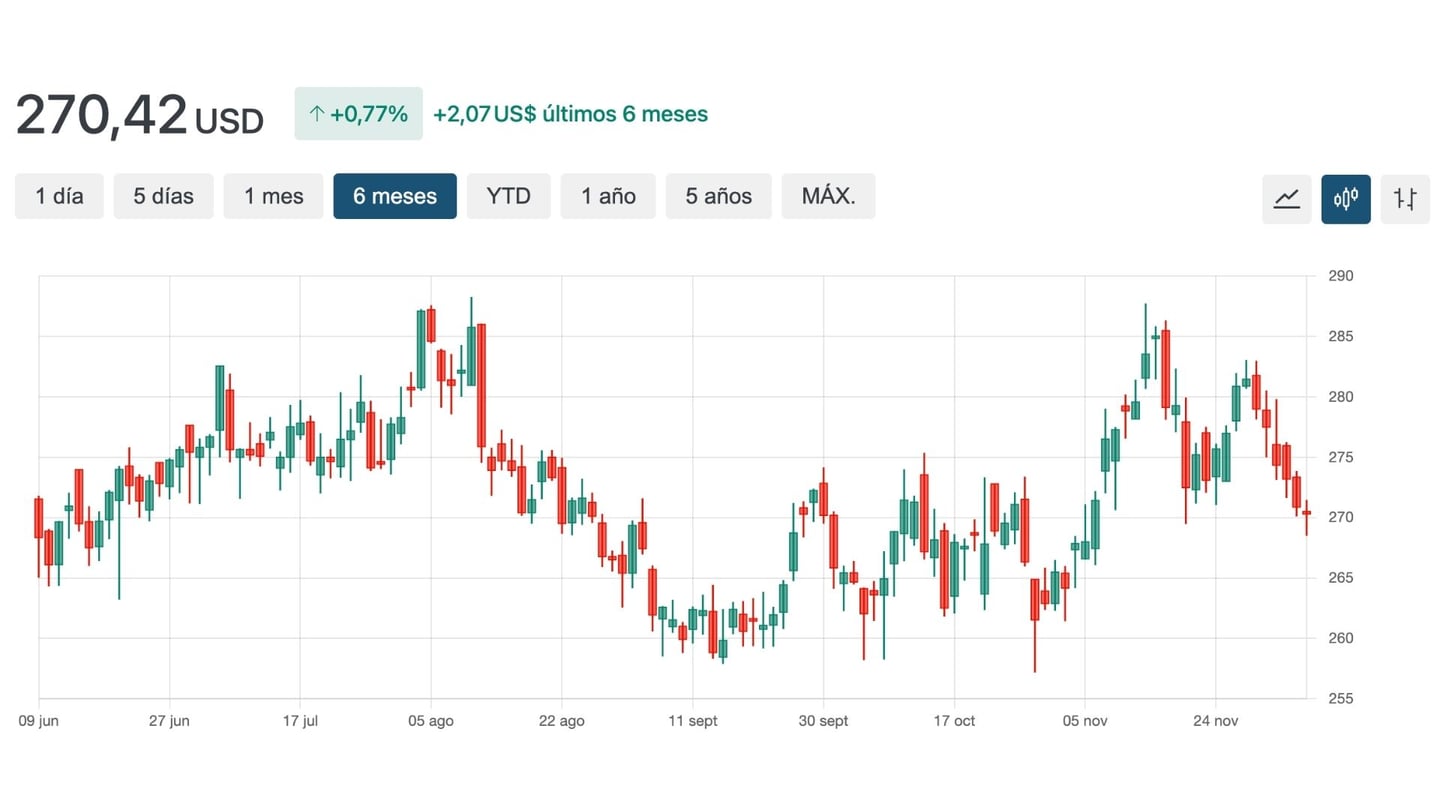This screenshot has height=810, width=1440.
Task: Click the 24 nov date label
Action: tap(1215, 720)
